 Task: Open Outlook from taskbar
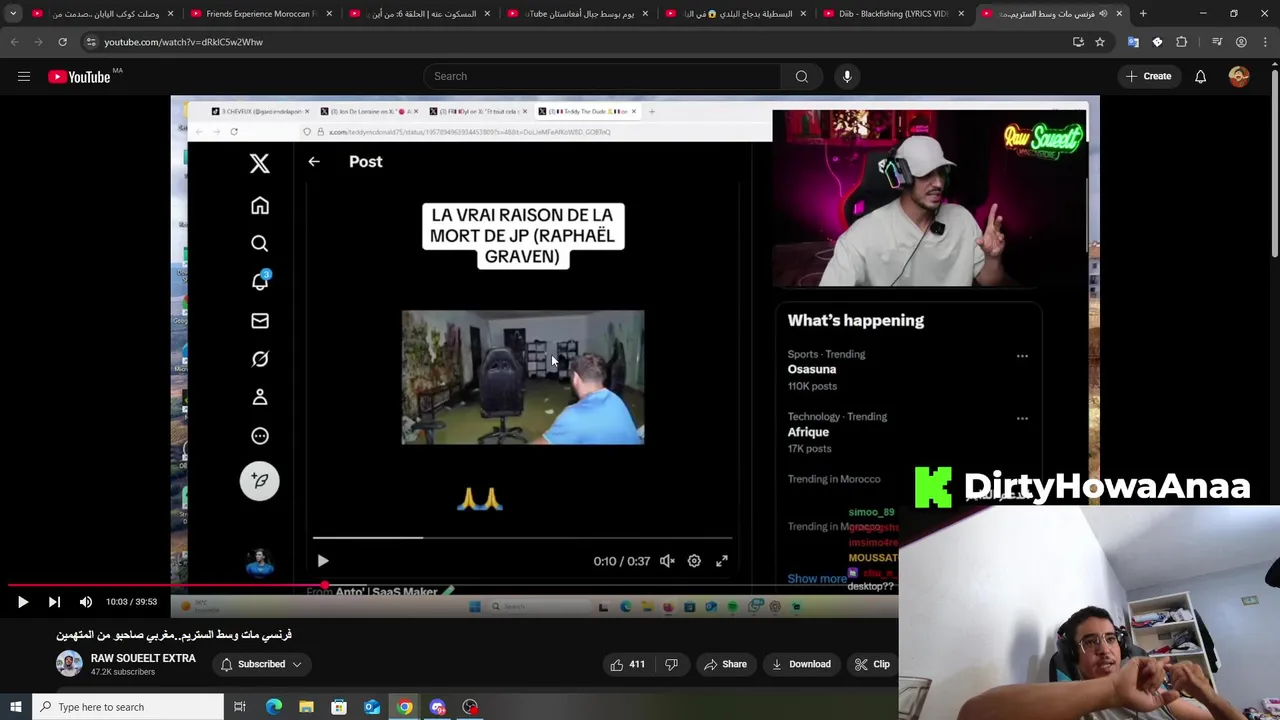tap(372, 707)
